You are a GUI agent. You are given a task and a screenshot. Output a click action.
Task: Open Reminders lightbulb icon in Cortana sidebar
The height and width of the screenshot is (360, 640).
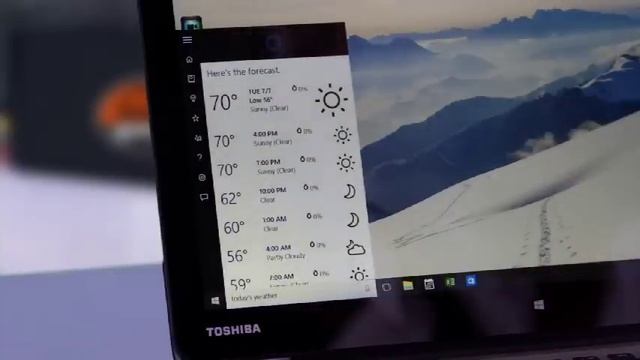tap(193, 98)
